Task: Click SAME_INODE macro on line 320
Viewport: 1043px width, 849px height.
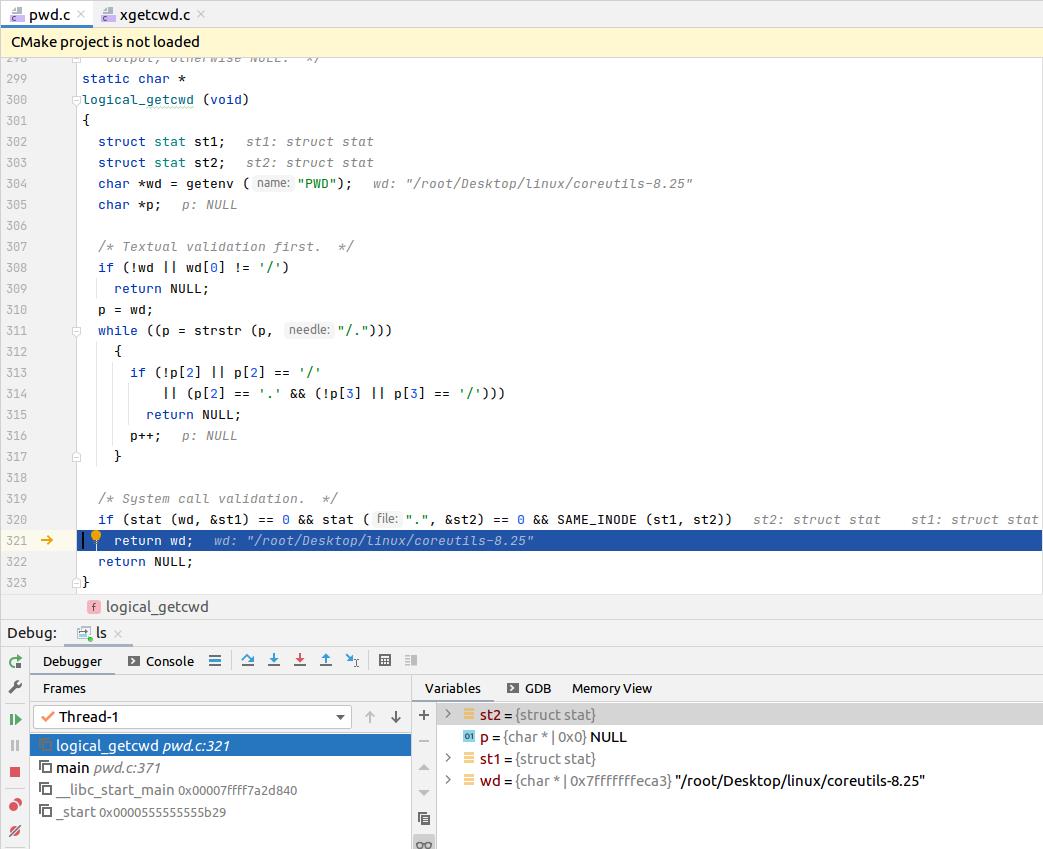Action: coord(597,520)
